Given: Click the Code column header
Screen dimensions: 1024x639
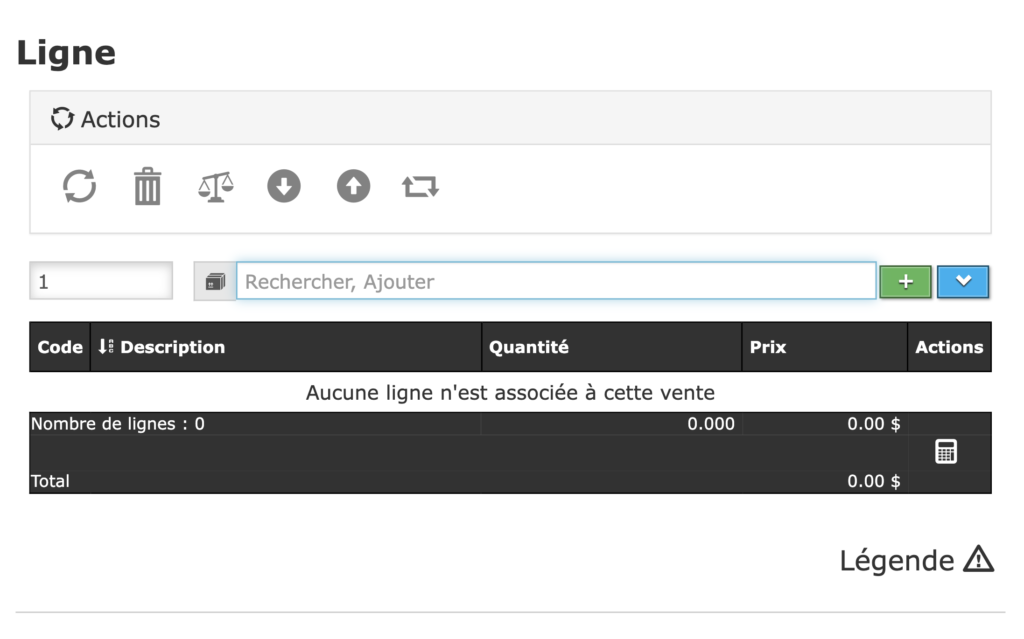Looking at the screenshot, I should 60,347.
